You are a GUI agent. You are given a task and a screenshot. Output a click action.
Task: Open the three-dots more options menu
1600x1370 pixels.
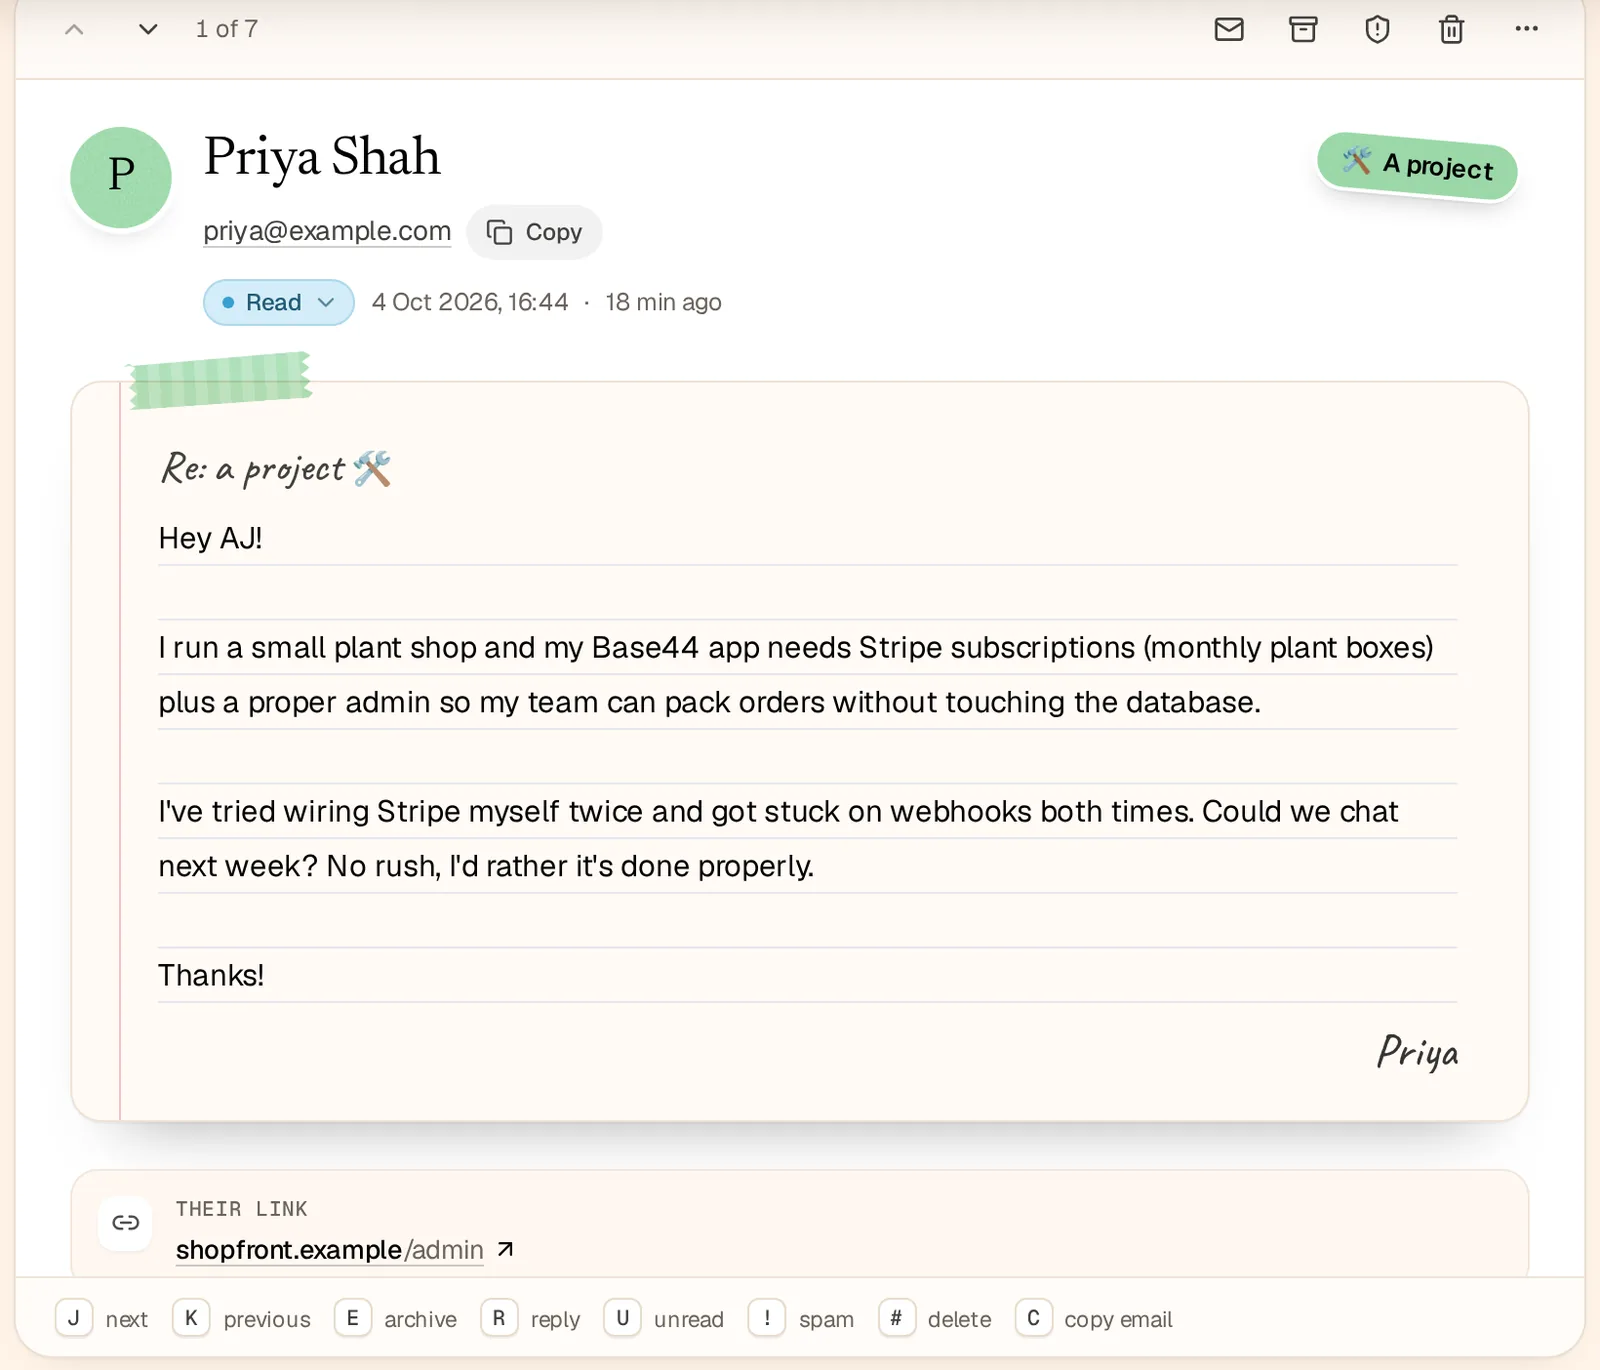(1526, 29)
